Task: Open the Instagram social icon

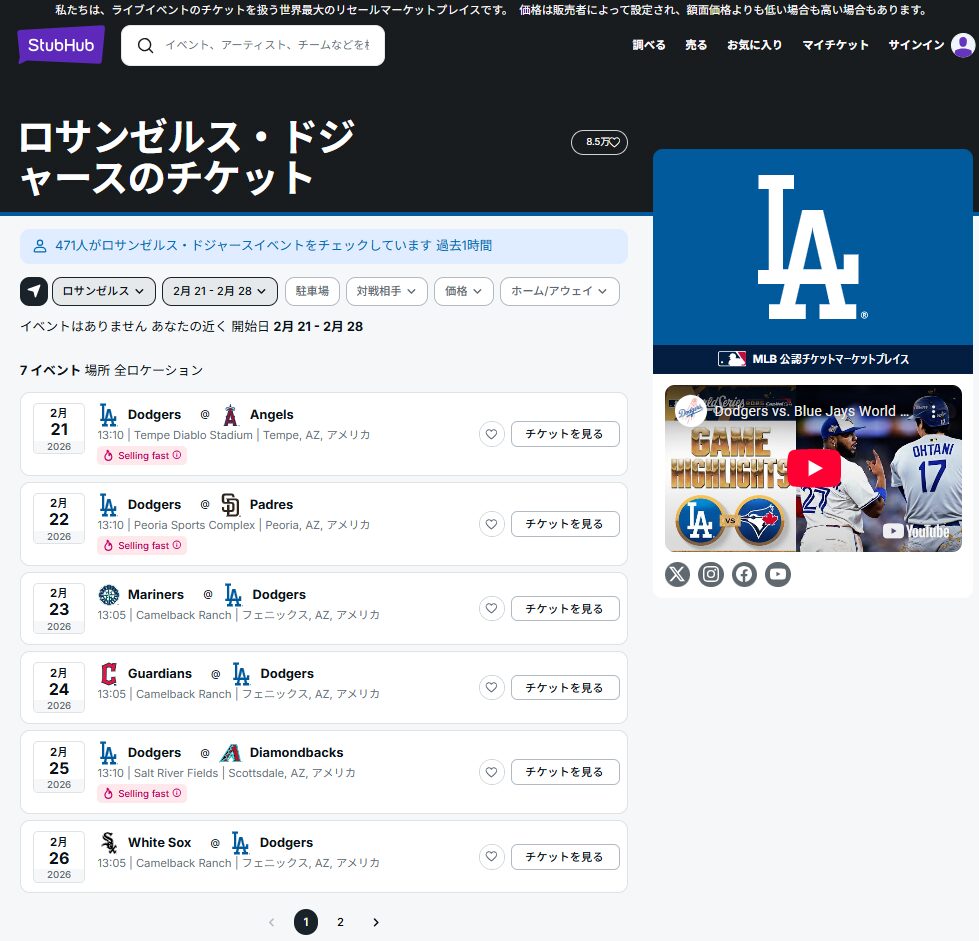Action: coord(711,574)
